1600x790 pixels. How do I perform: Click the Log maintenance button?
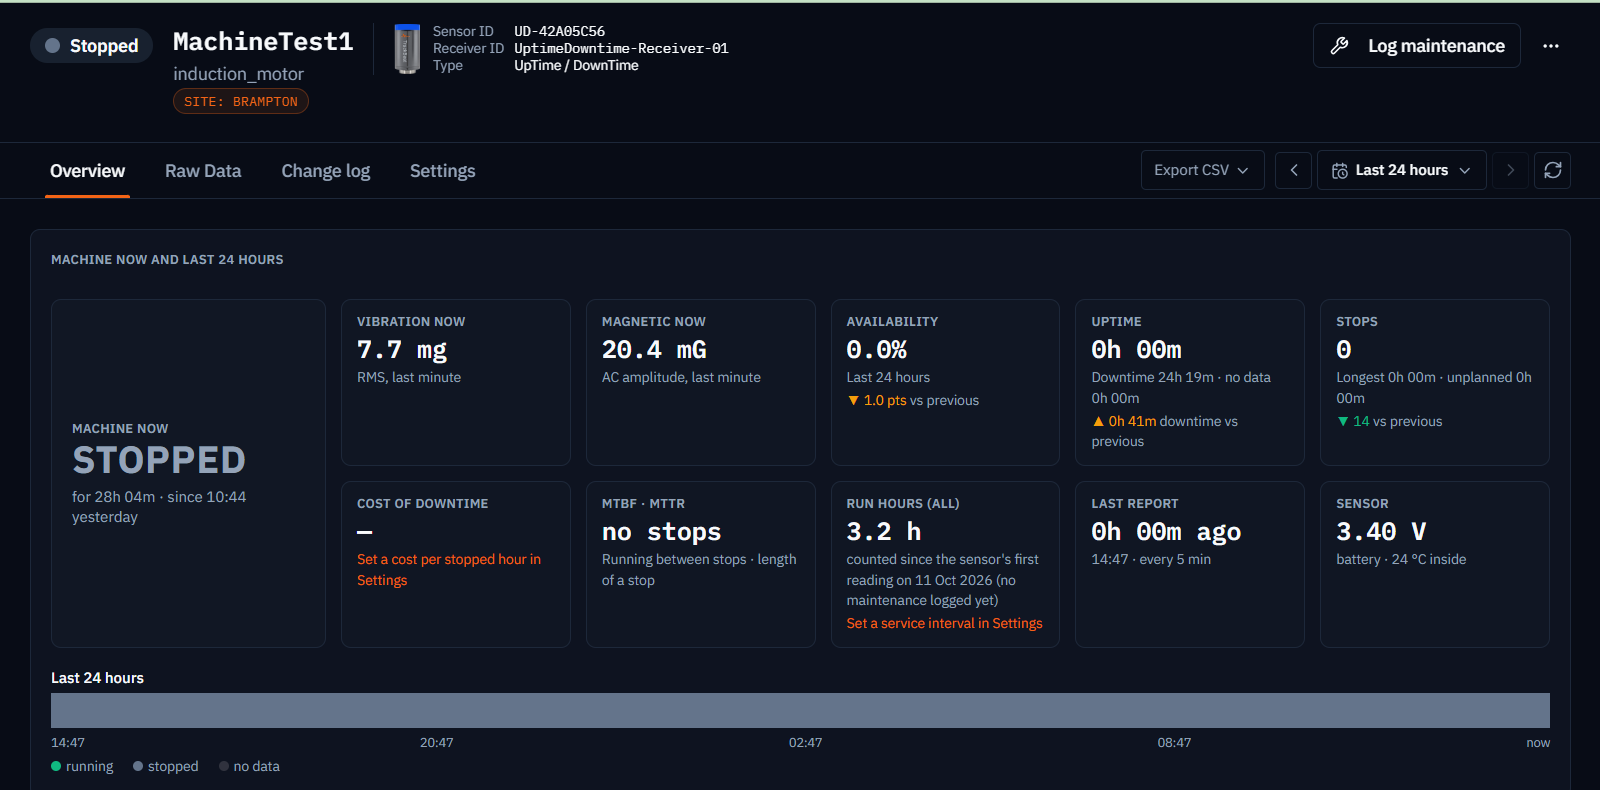[x=1416, y=46]
